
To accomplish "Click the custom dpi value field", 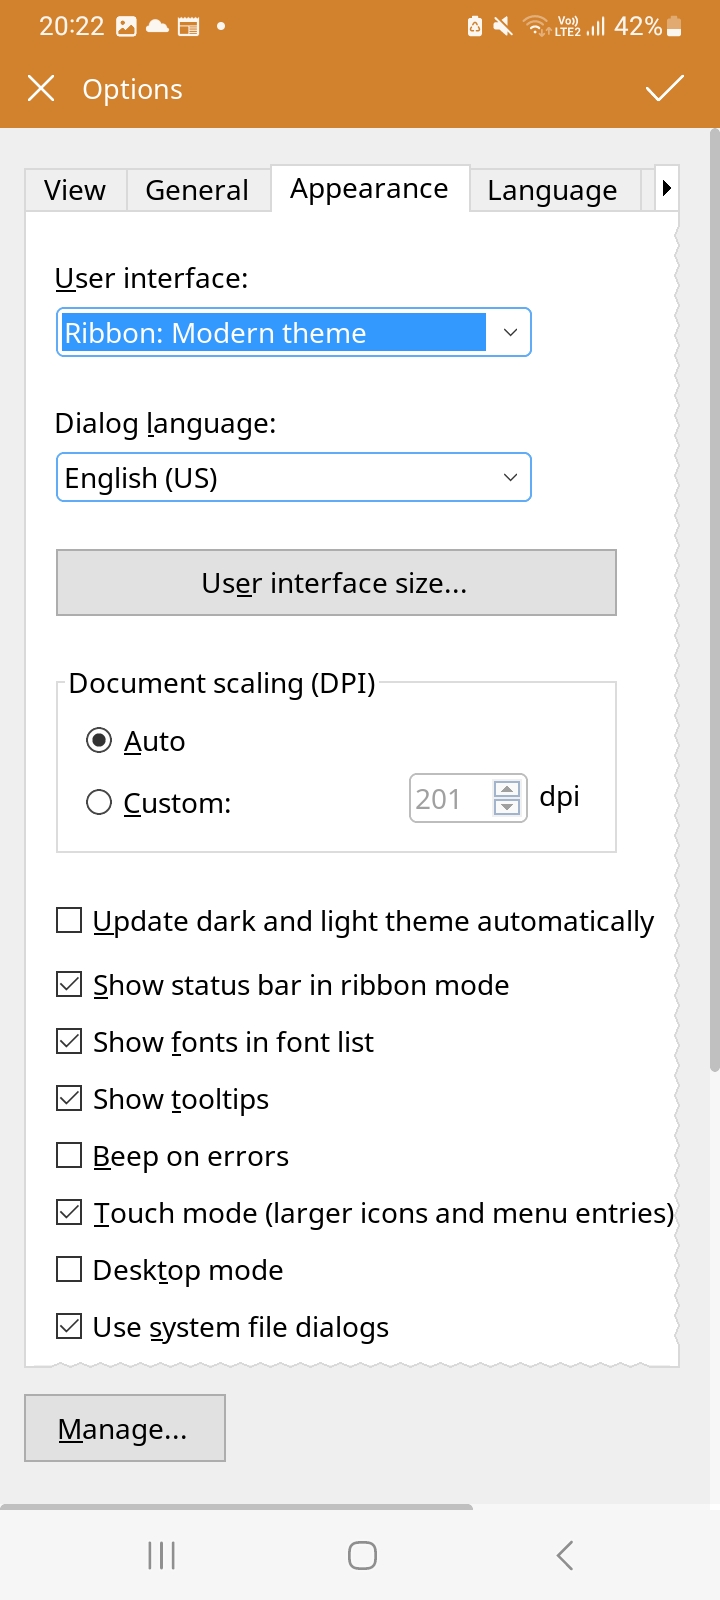I will [x=451, y=798].
